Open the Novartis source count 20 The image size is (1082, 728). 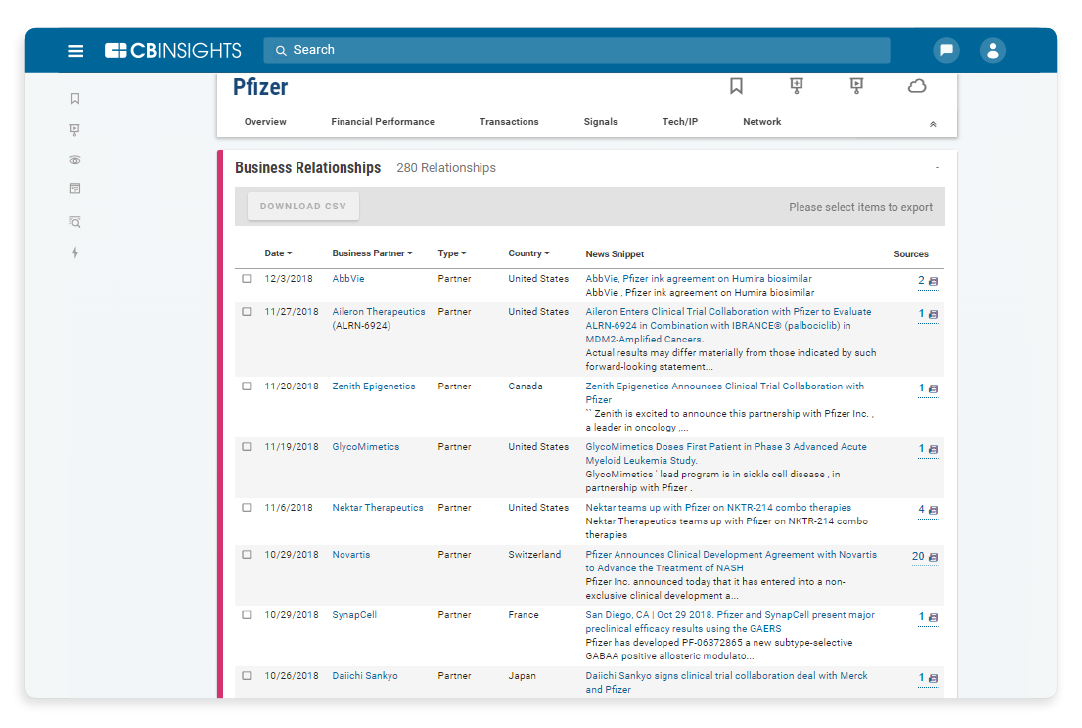click(x=918, y=557)
